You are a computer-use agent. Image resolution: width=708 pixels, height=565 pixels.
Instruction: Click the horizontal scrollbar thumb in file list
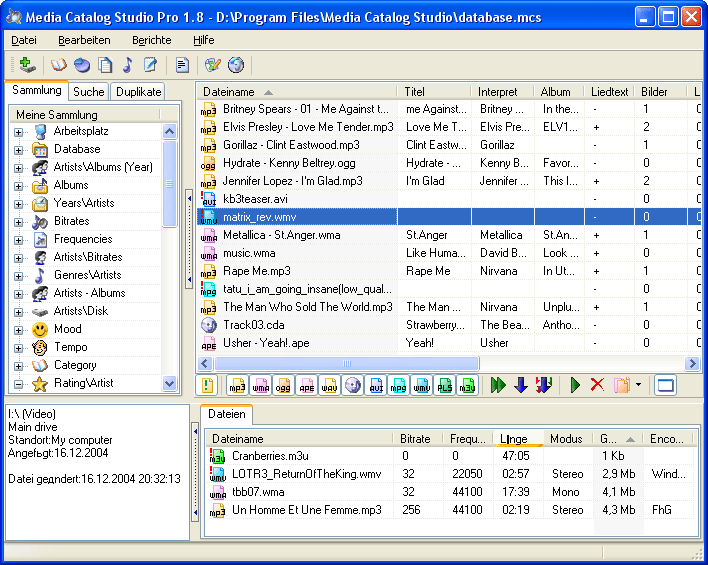coord(347,363)
